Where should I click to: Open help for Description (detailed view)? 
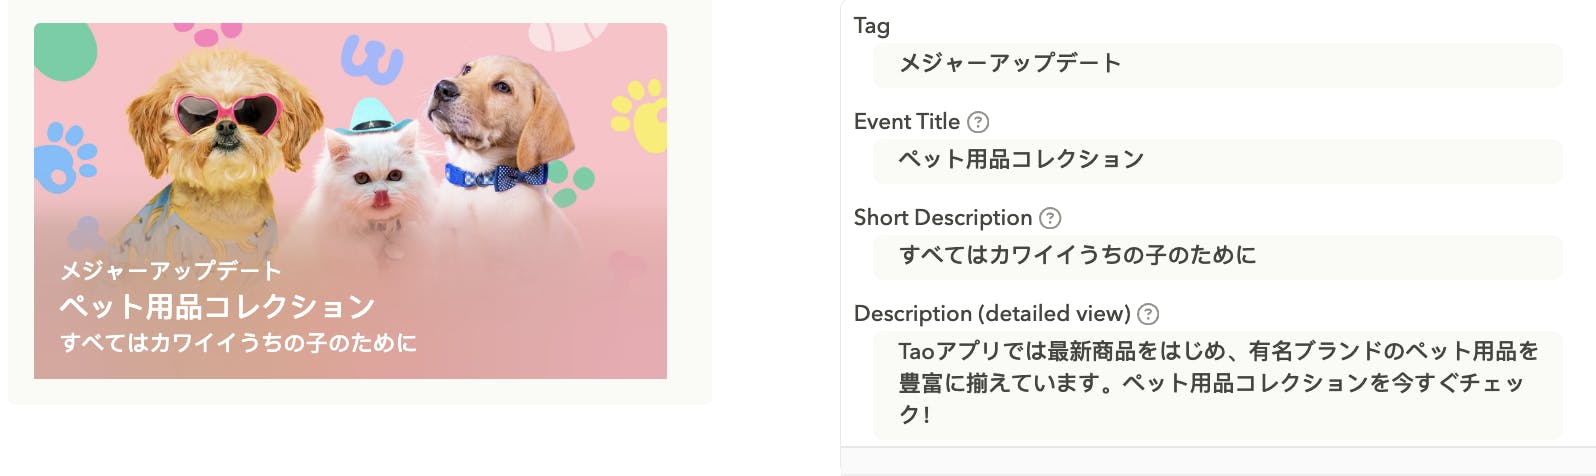pyautogui.click(x=1149, y=314)
